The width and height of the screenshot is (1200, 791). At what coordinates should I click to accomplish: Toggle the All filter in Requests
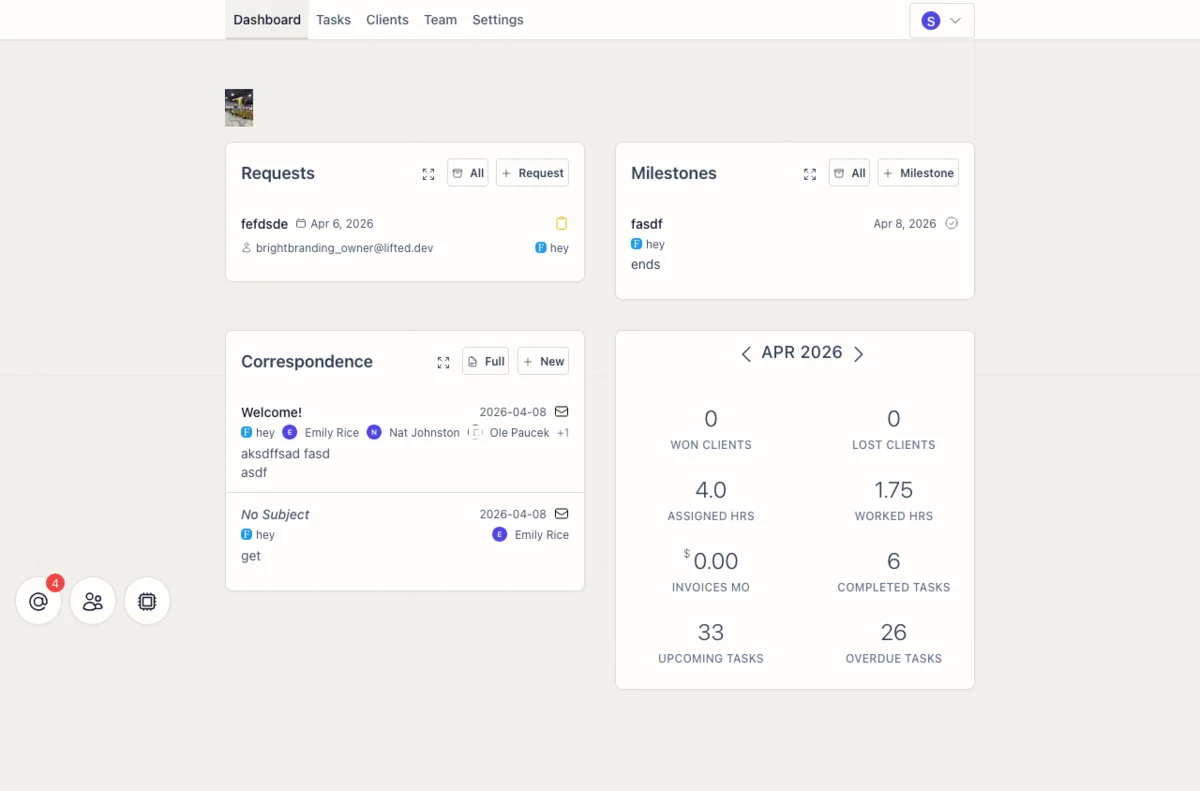click(x=467, y=172)
